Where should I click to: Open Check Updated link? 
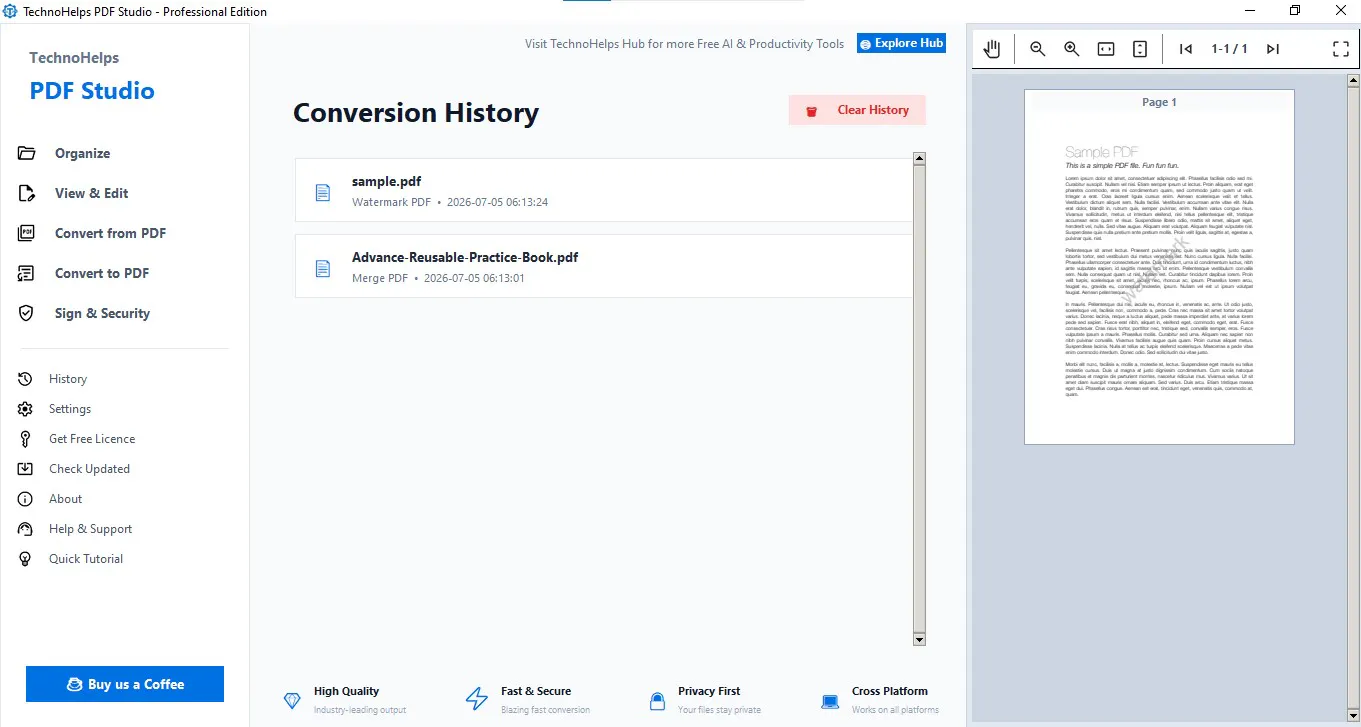tap(89, 469)
